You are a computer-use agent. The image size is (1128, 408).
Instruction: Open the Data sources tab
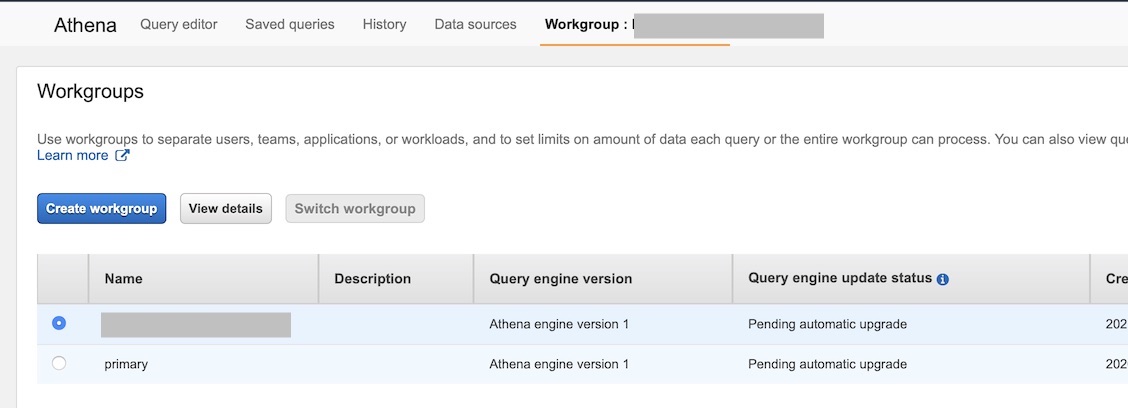(475, 24)
